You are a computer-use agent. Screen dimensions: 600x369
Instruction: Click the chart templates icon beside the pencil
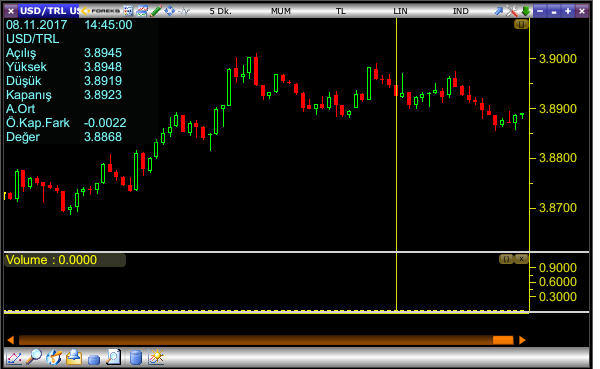click(x=142, y=11)
